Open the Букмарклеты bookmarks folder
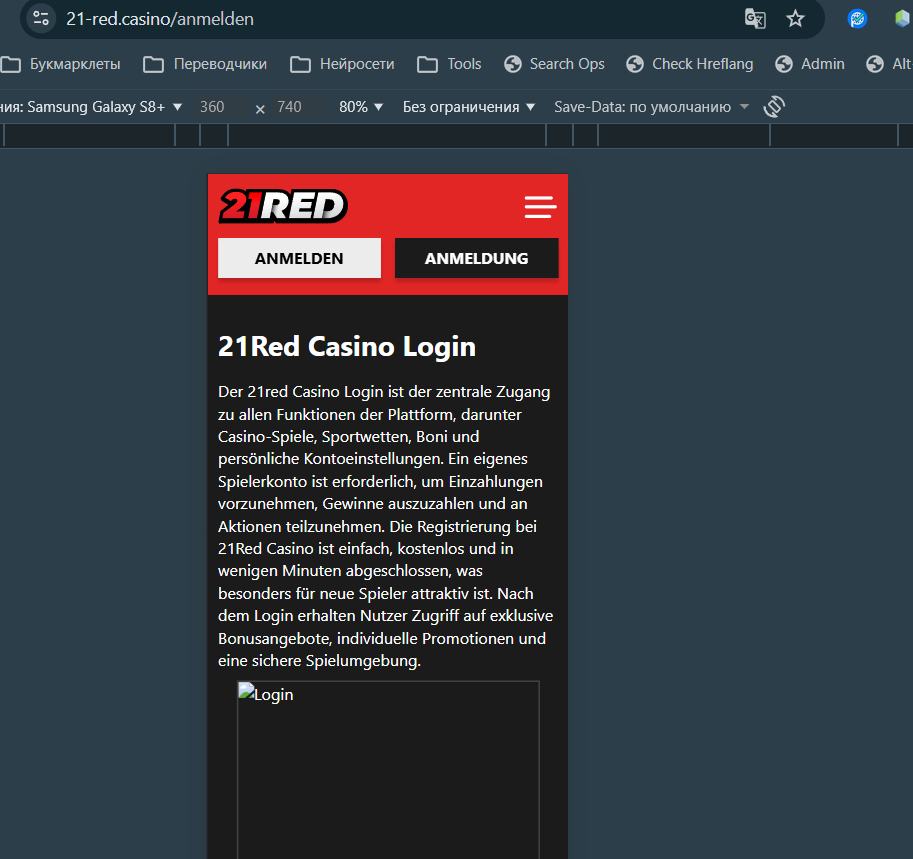This screenshot has height=859, width=913. (61, 64)
